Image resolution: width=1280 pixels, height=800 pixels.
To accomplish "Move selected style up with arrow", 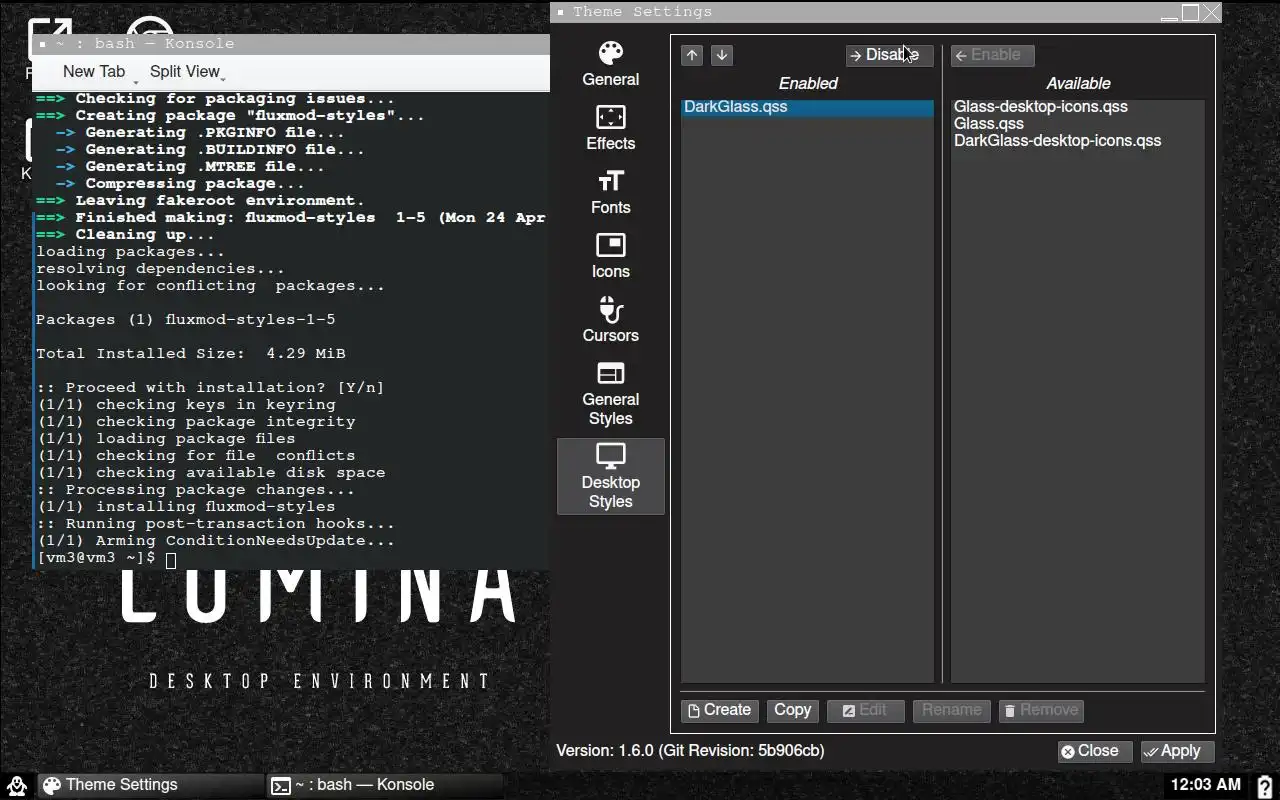I will pos(692,55).
